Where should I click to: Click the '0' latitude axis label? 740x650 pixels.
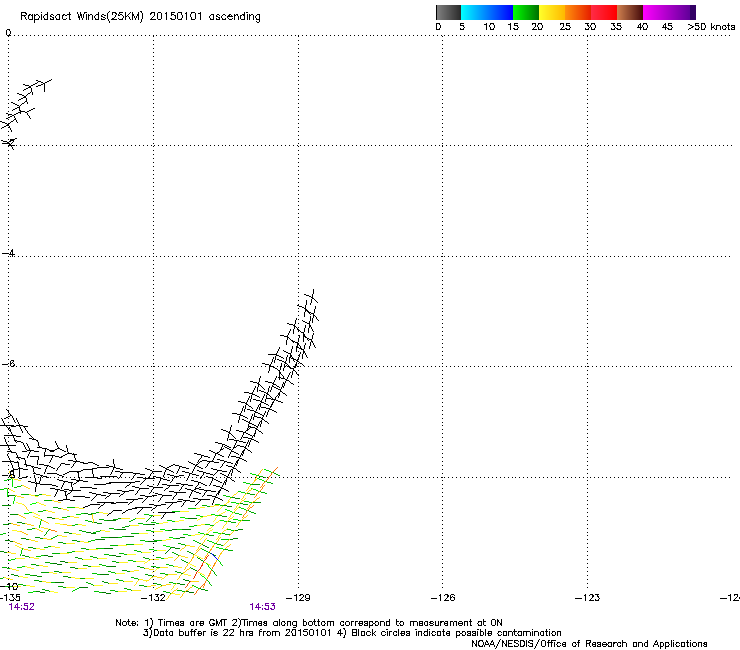8,33
